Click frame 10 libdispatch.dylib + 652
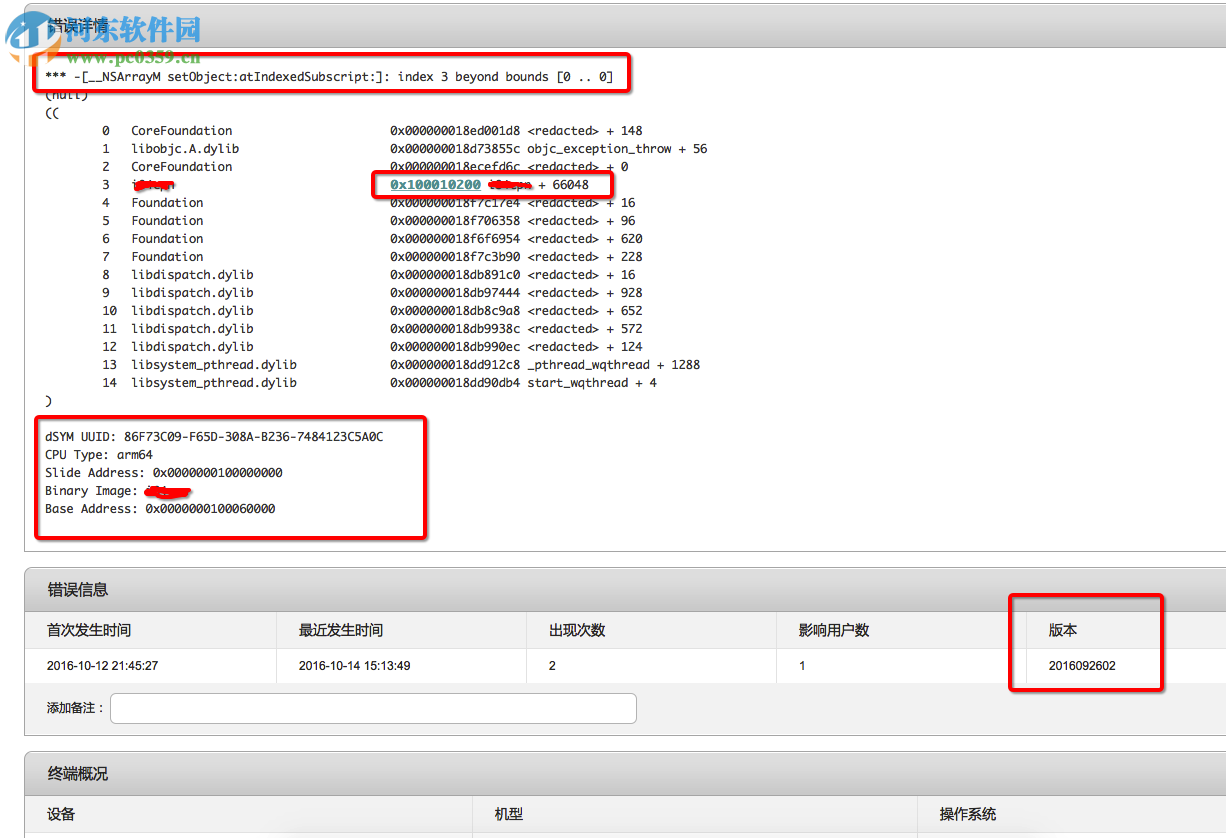The image size is (1226, 838). [x=372, y=311]
